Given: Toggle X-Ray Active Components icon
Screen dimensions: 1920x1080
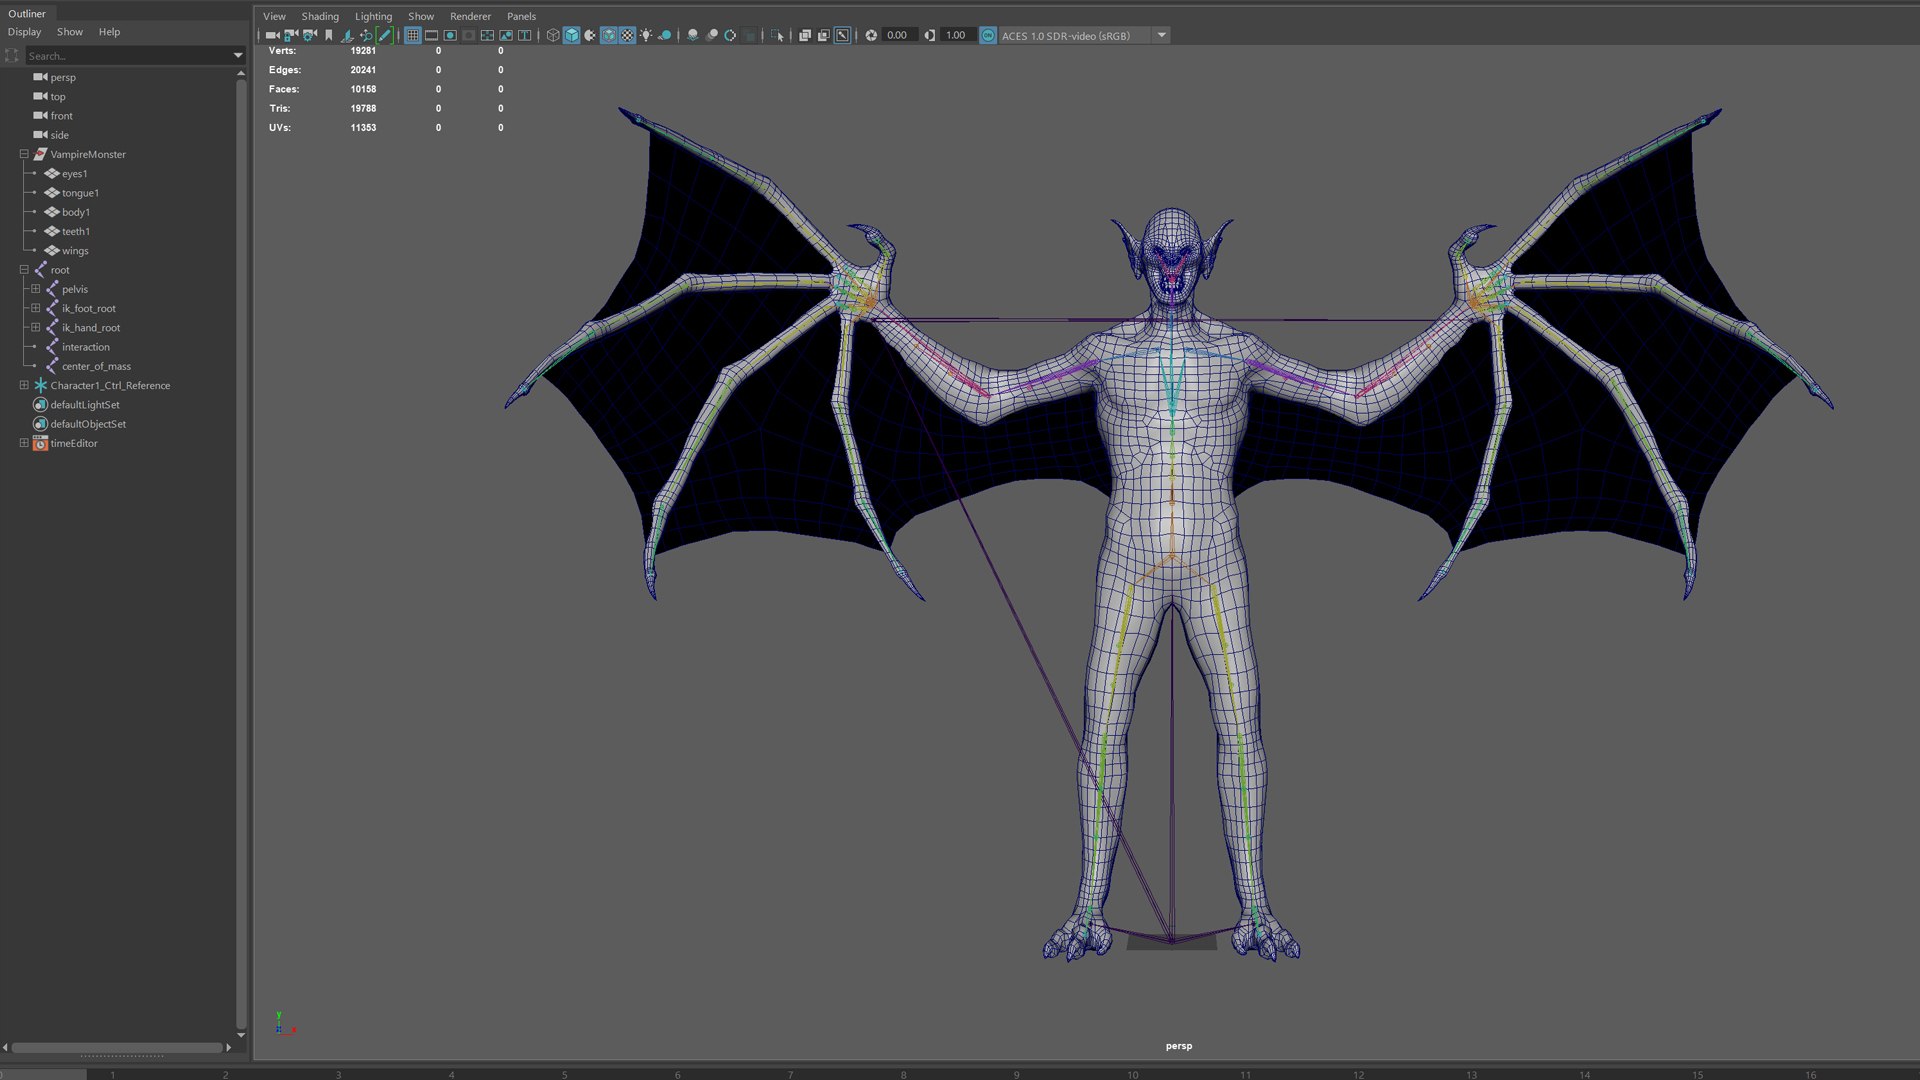Looking at the screenshot, I should point(823,35).
